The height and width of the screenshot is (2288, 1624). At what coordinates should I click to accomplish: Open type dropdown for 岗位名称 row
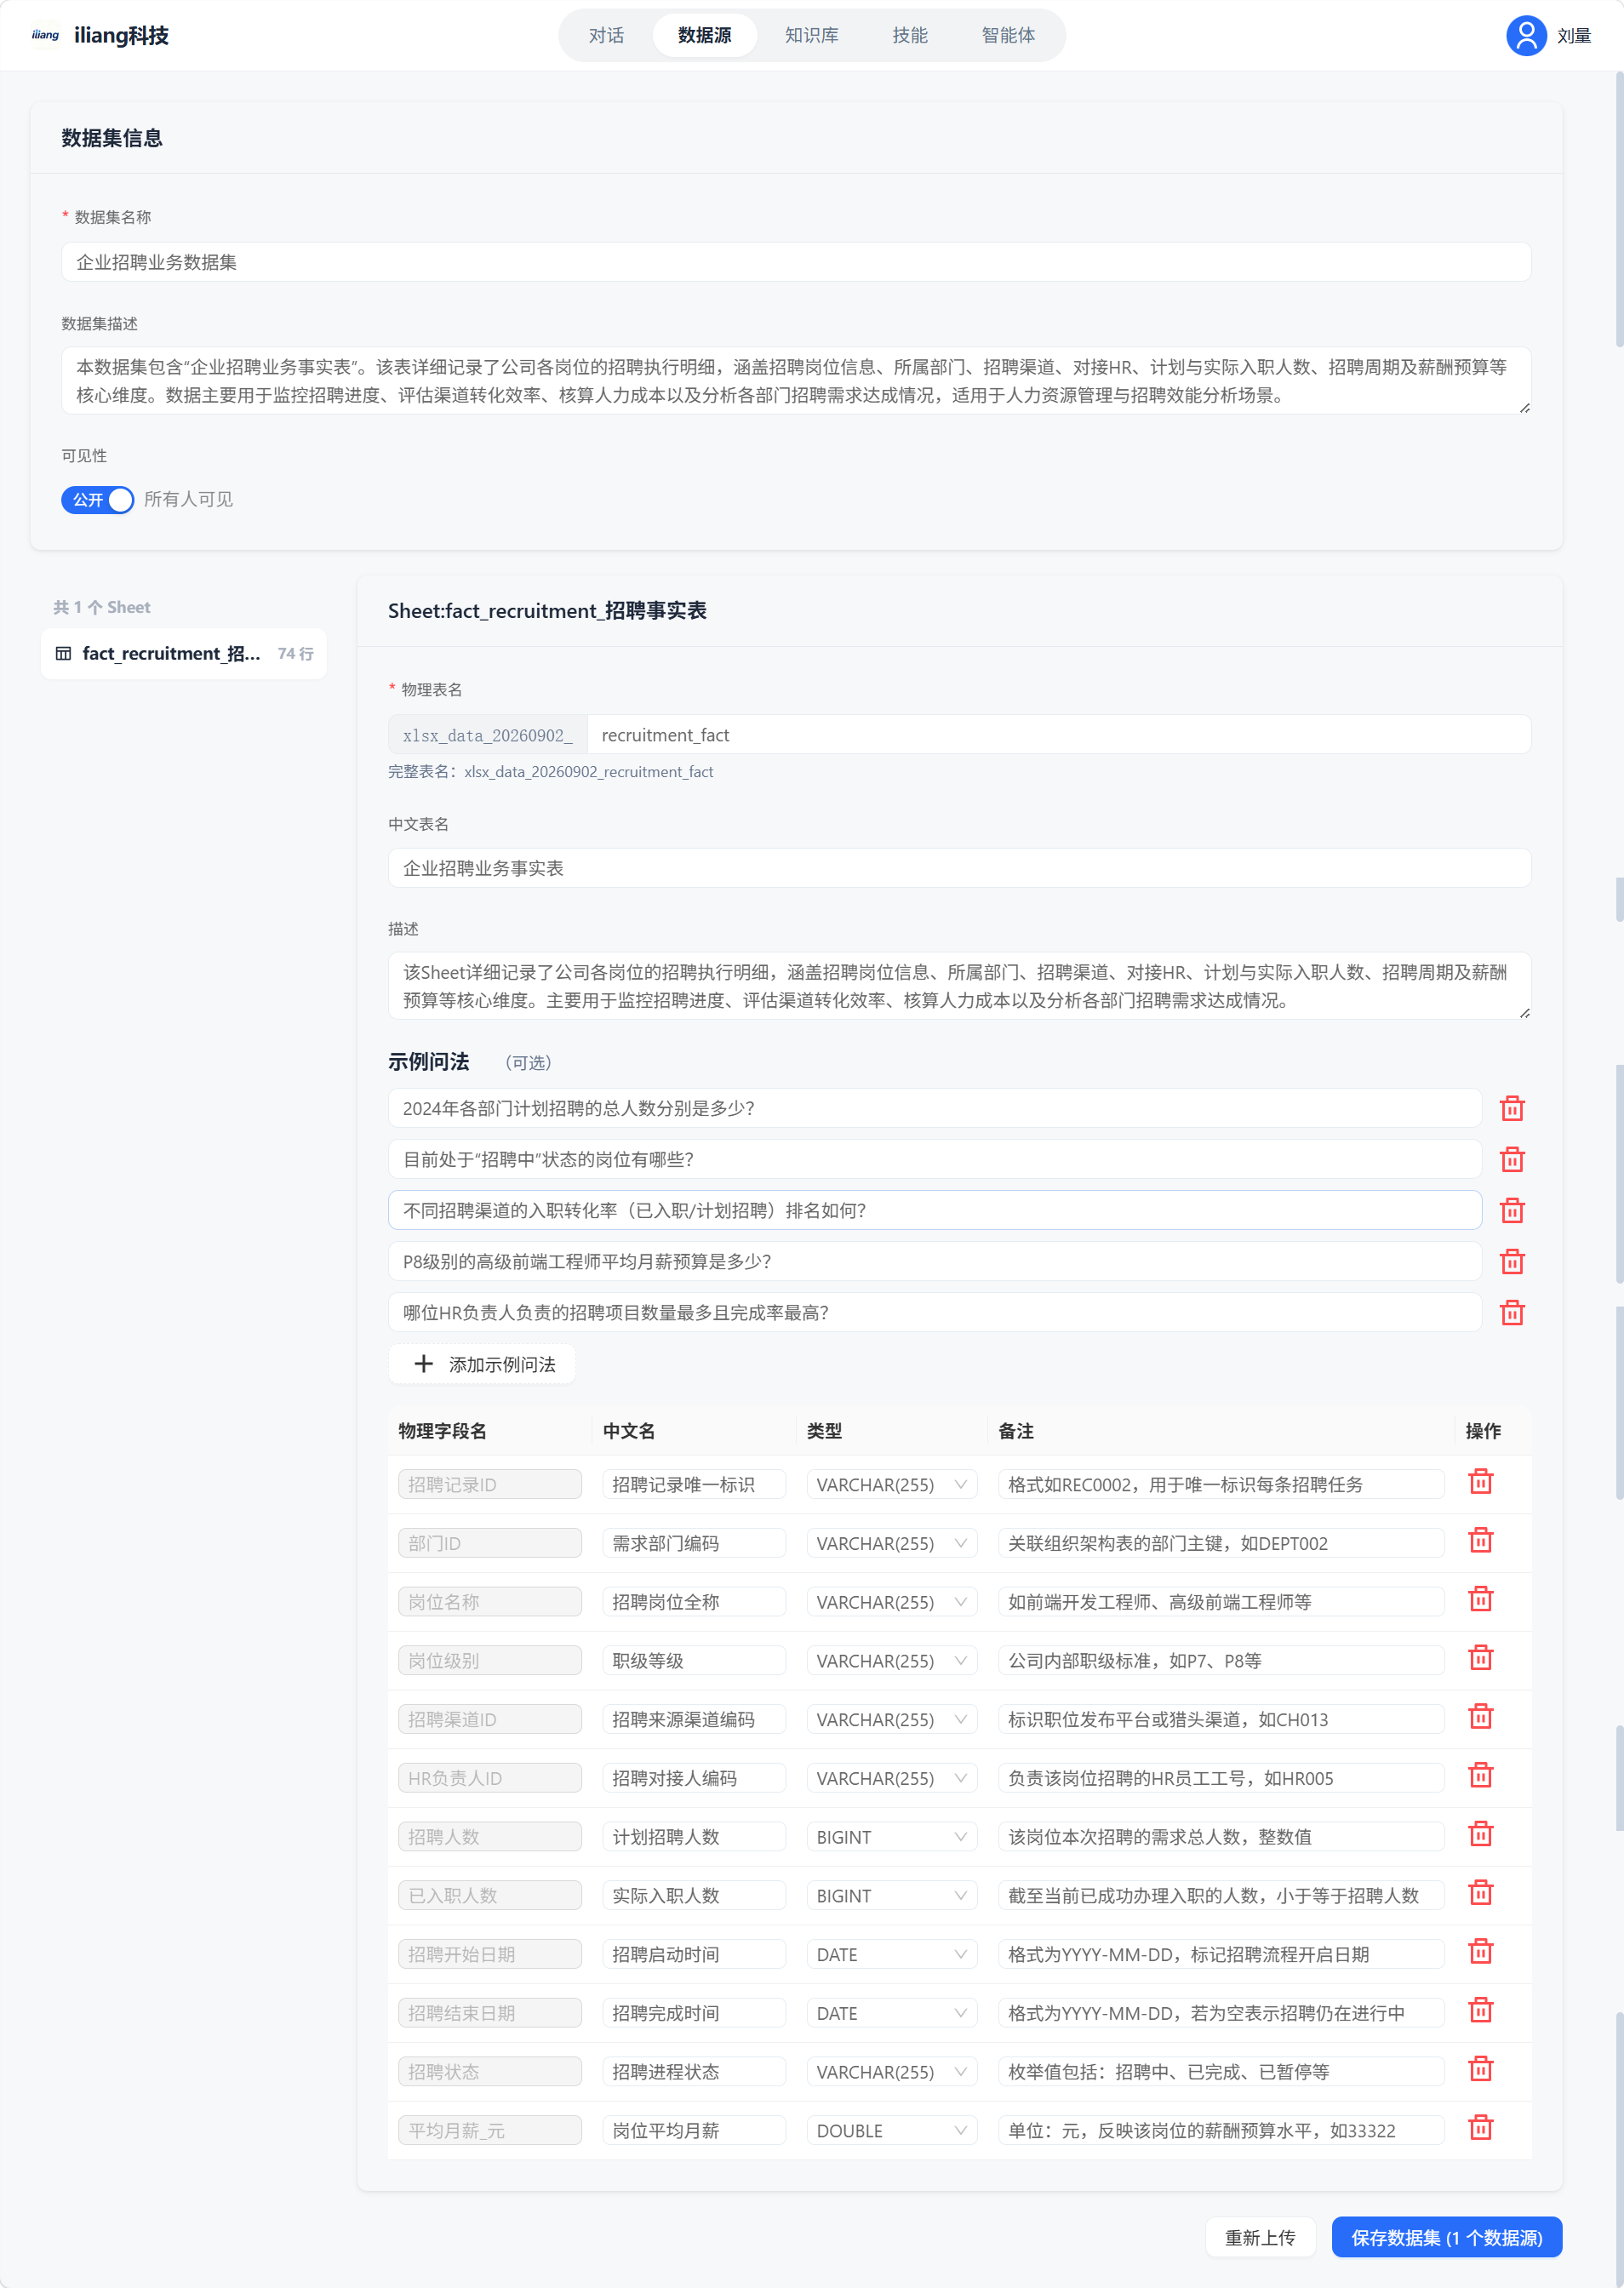point(891,1602)
